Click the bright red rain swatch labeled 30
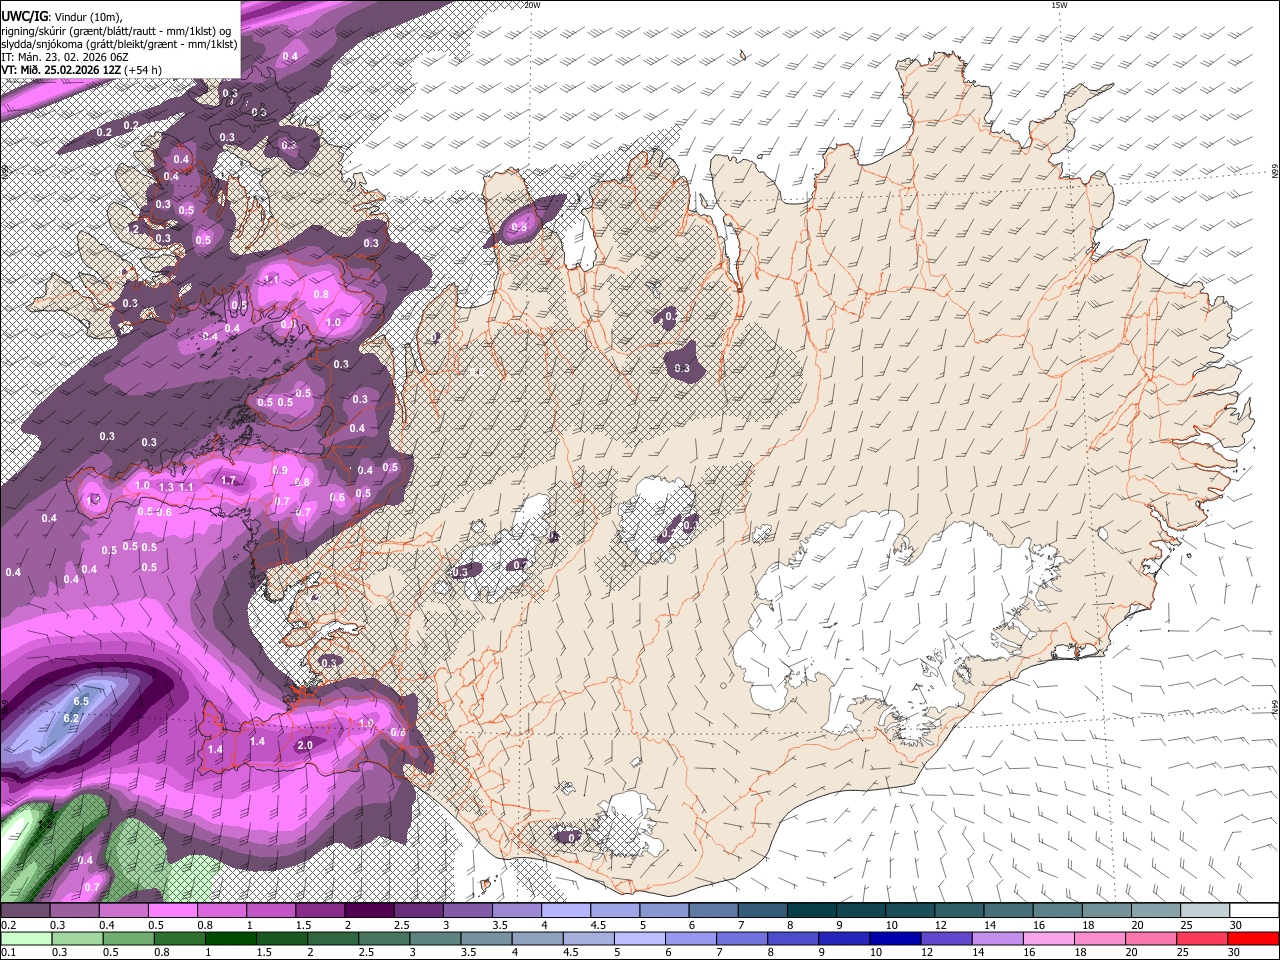Image resolution: width=1280 pixels, height=960 pixels. click(1252, 938)
